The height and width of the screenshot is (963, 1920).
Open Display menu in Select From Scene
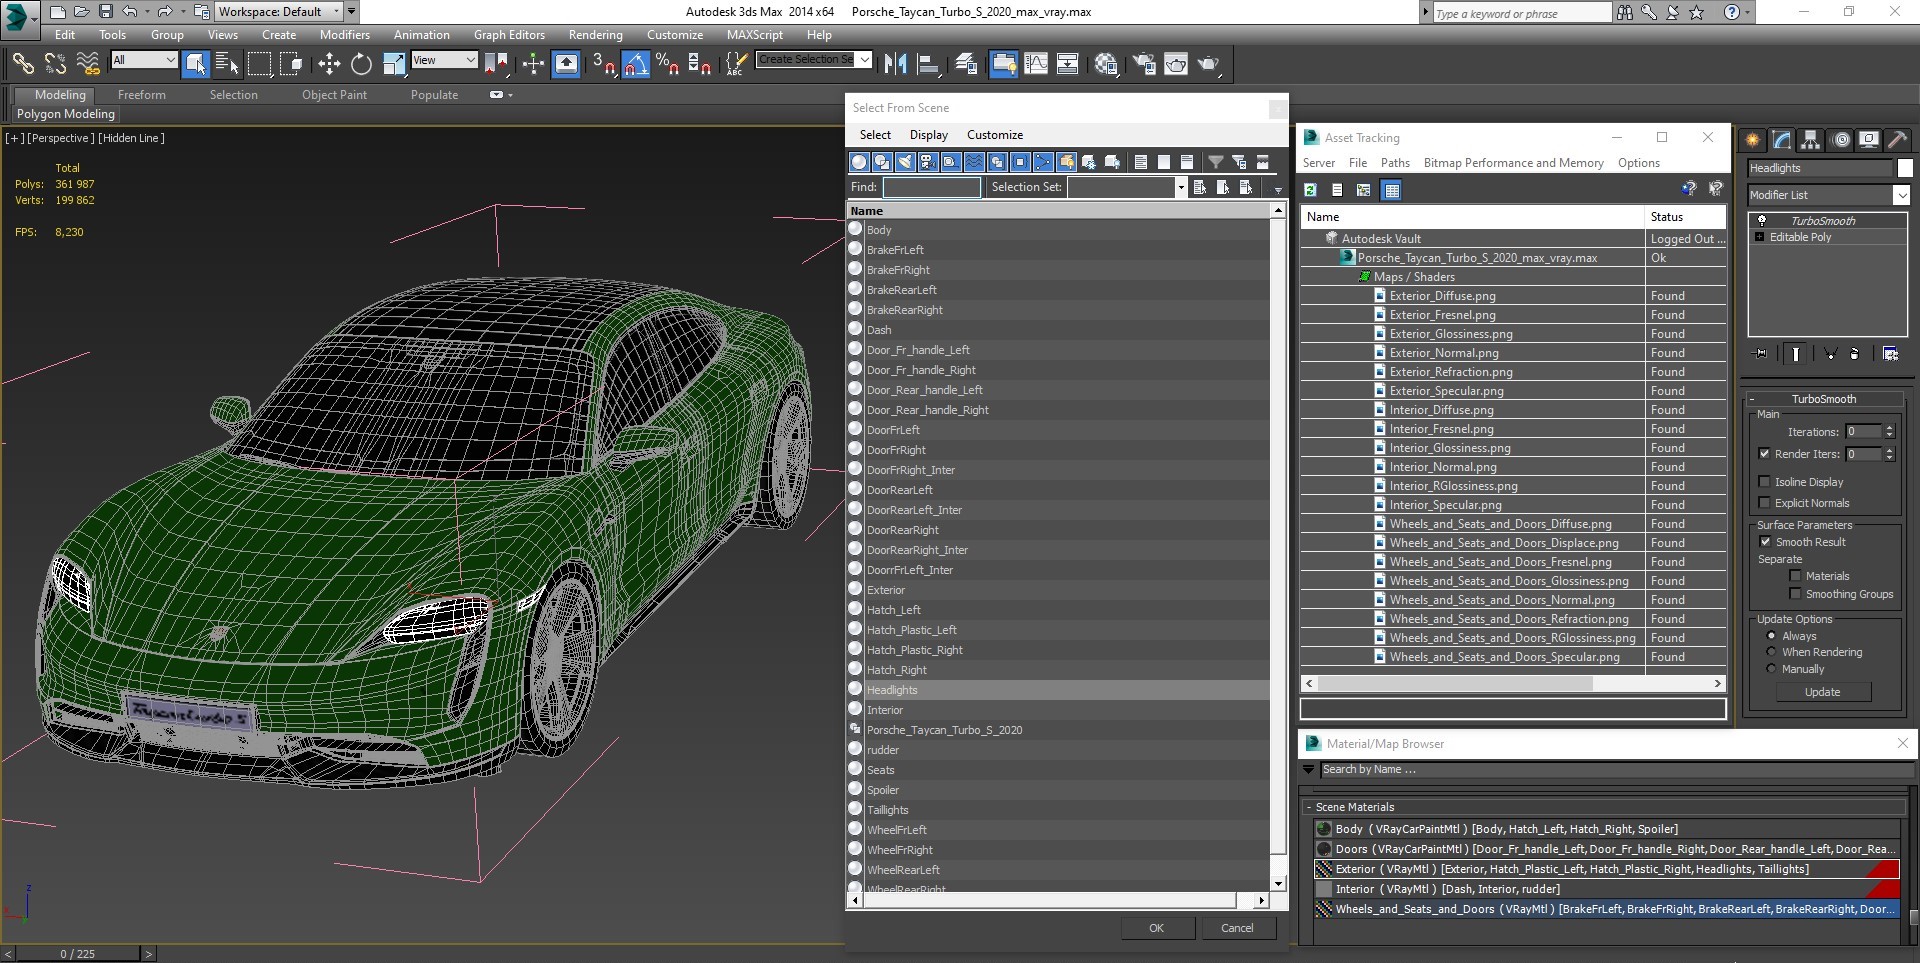928,135
